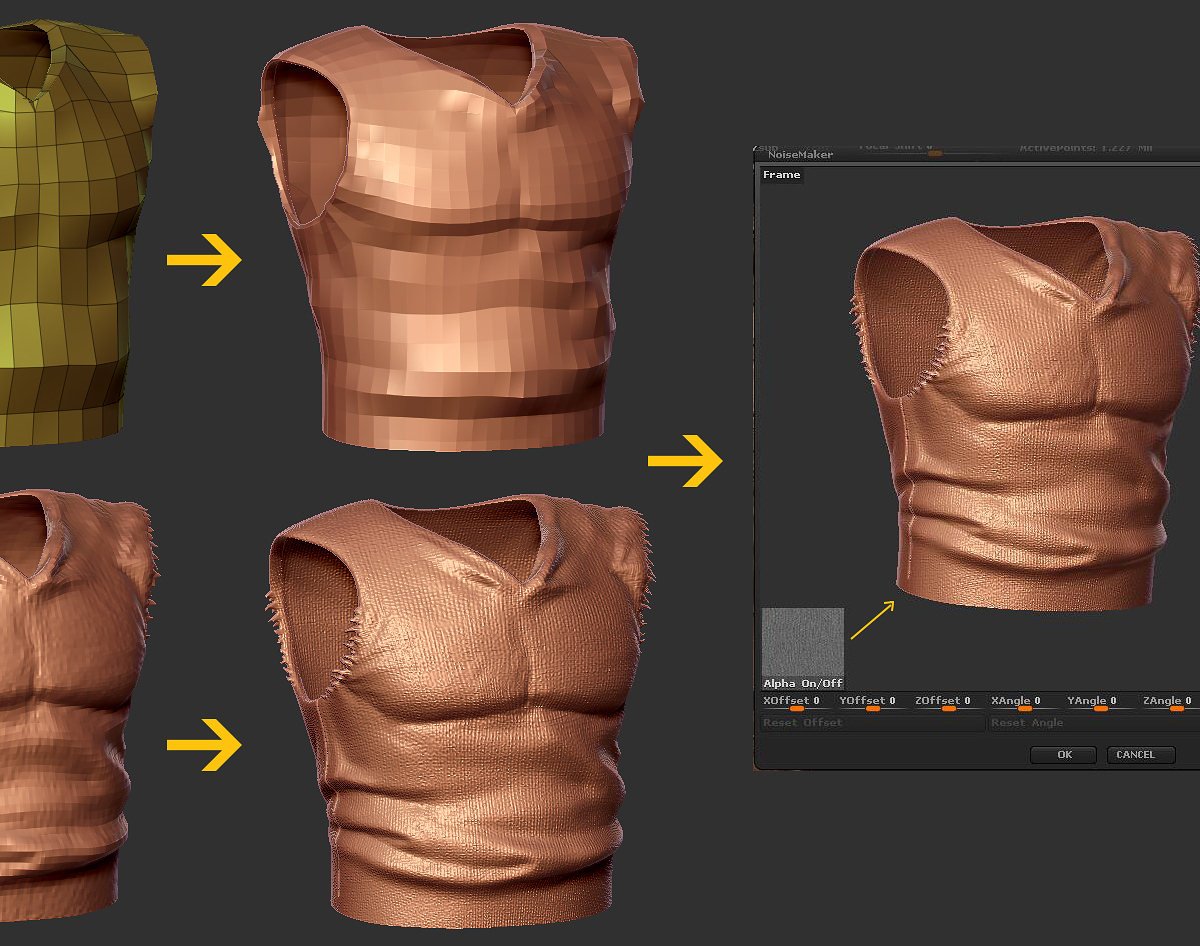The width and height of the screenshot is (1200, 946).
Task: Confirm the noise settings with OK
Action: pyautogui.click(x=1064, y=755)
